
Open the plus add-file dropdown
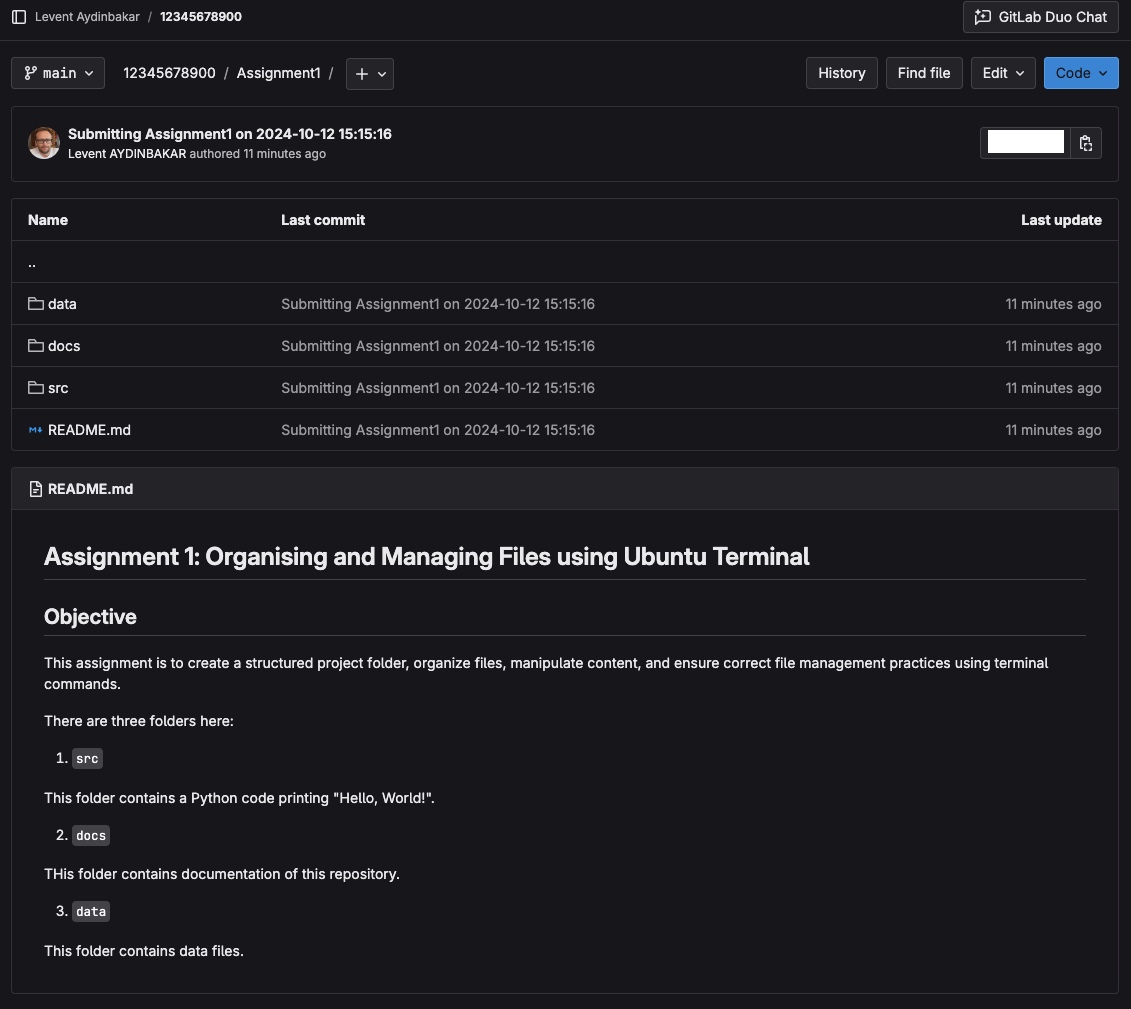click(369, 73)
